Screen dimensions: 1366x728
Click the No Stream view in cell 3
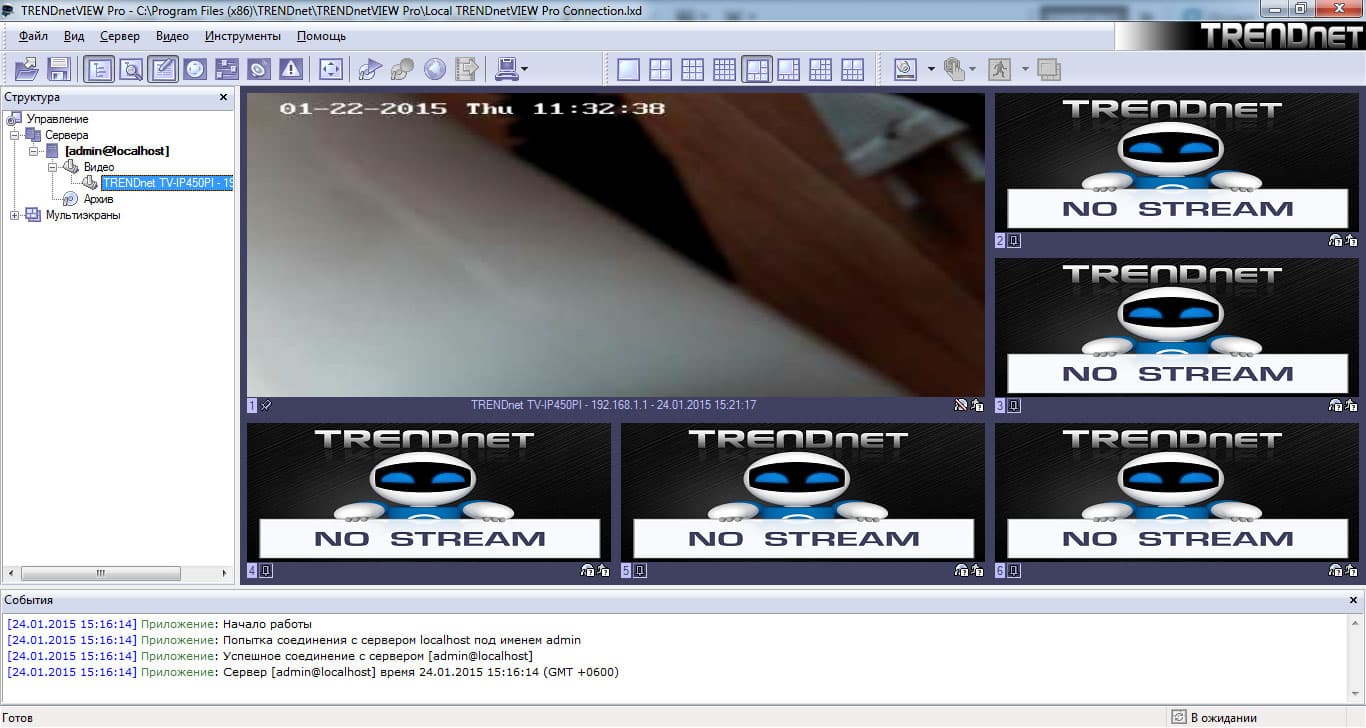(x=1177, y=328)
